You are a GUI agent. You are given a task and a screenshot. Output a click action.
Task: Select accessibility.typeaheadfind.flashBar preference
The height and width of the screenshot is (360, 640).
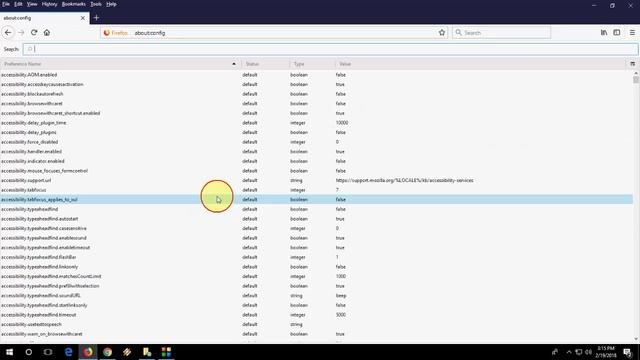click(x=317, y=257)
